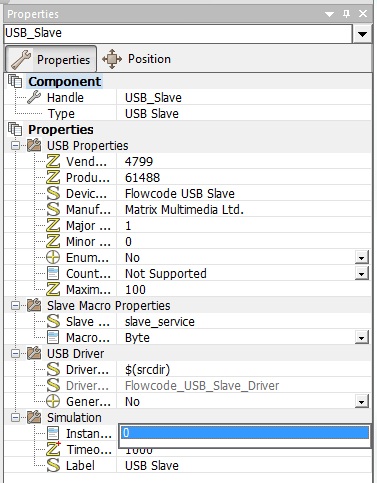Open the Enumeration No dropdown arrow
The width and height of the screenshot is (377, 483).
pyautogui.click(x=362, y=258)
